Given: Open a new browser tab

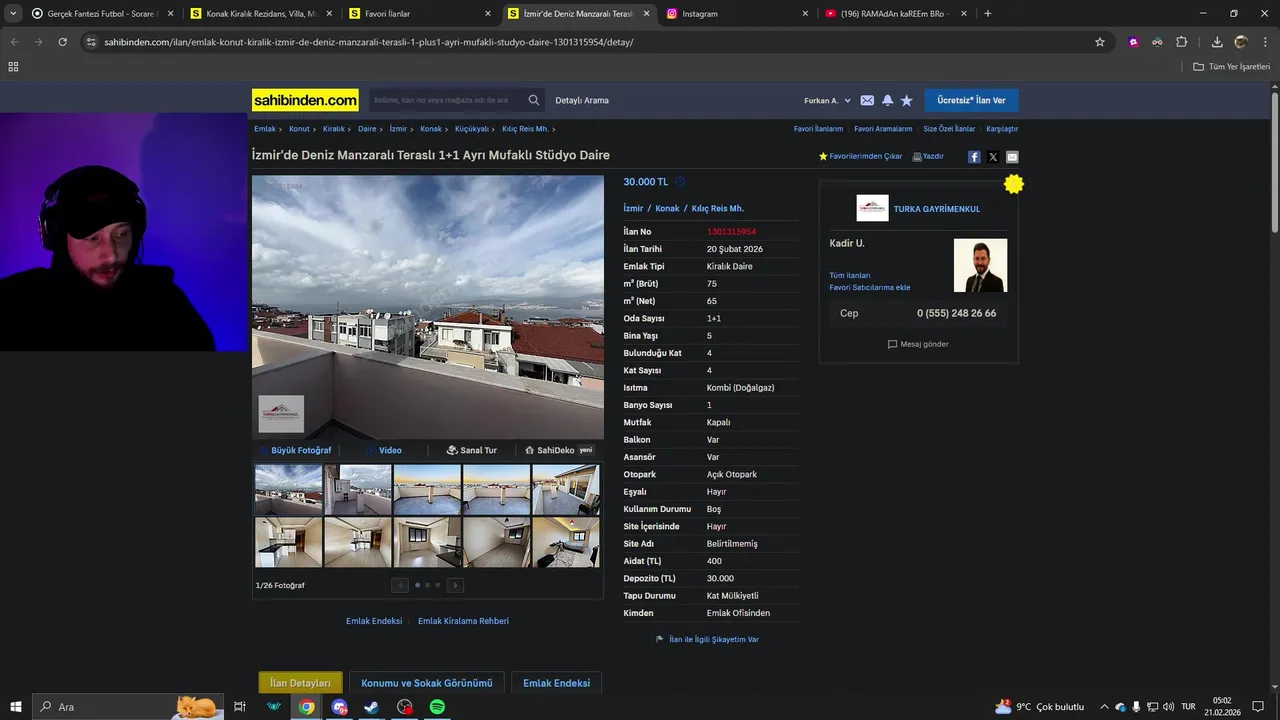Looking at the screenshot, I should pos(988,13).
